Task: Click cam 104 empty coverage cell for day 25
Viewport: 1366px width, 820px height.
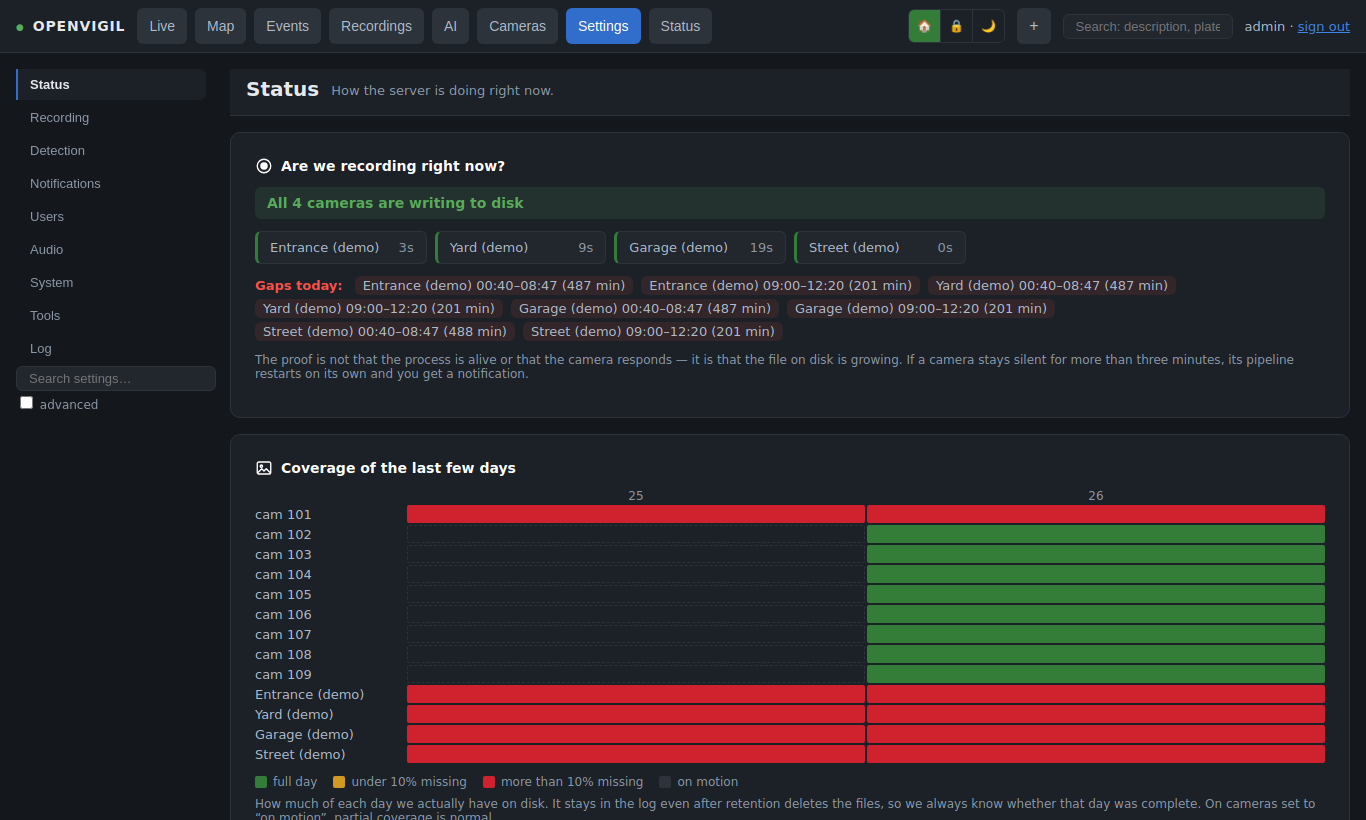Action: click(636, 574)
